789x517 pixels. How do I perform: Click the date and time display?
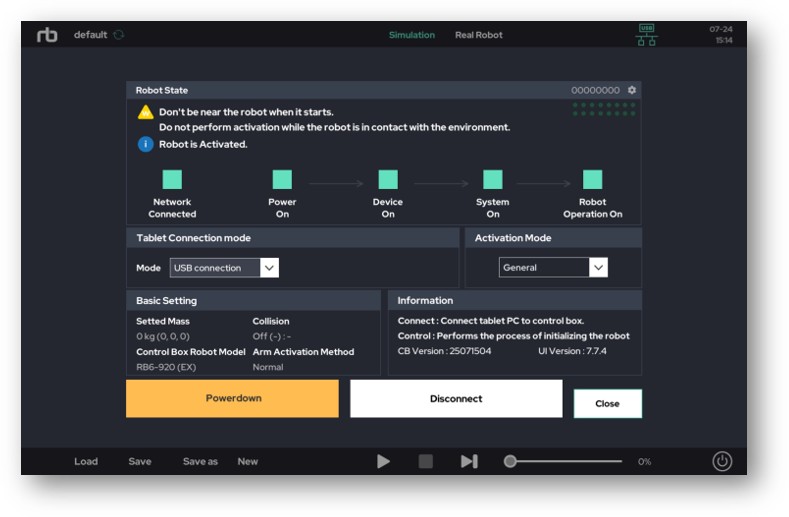(721, 35)
